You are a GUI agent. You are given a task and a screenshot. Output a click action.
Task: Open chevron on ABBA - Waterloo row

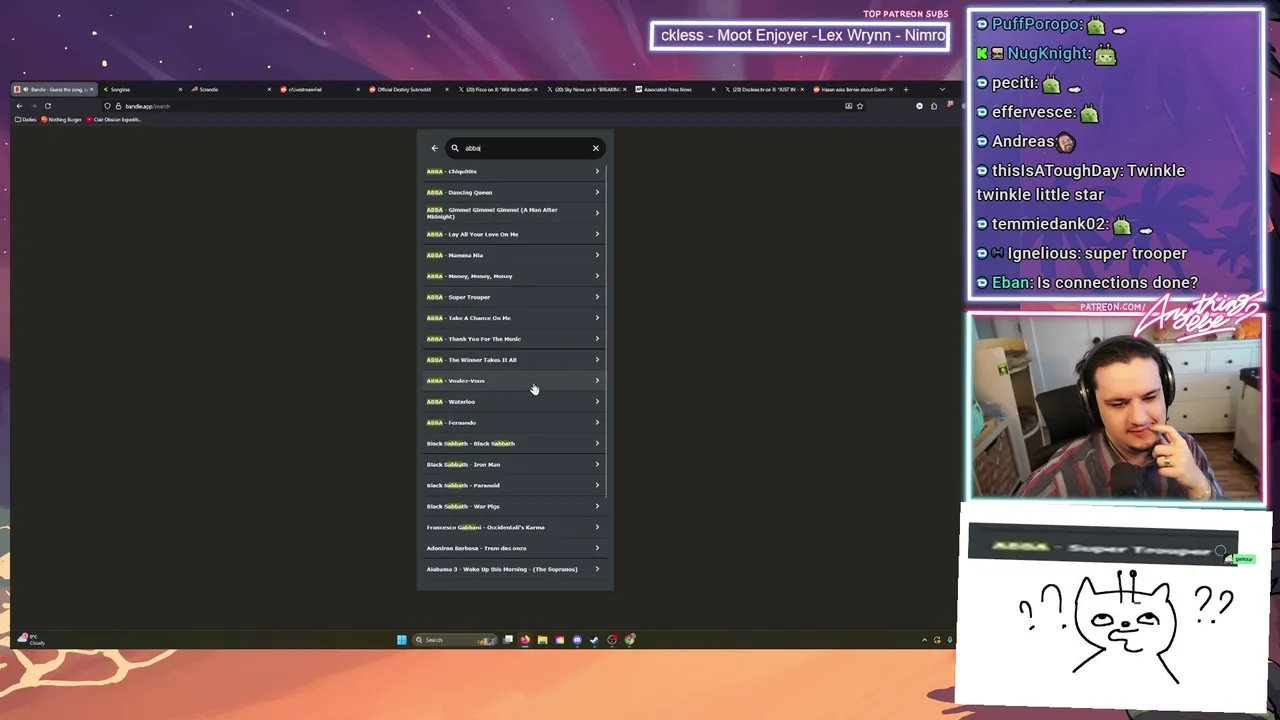597,402
